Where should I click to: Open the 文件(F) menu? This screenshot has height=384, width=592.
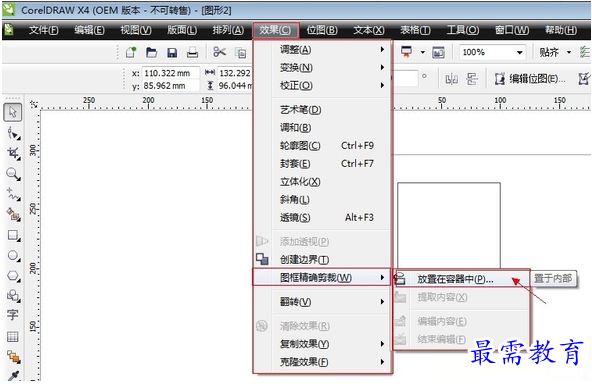pyautogui.click(x=43, y=30)
